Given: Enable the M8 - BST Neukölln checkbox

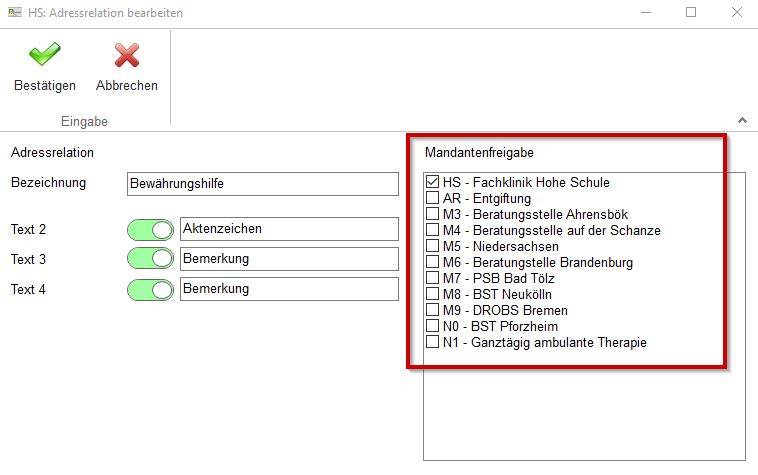Looking at the screenshot, I should tap(432, 295).
